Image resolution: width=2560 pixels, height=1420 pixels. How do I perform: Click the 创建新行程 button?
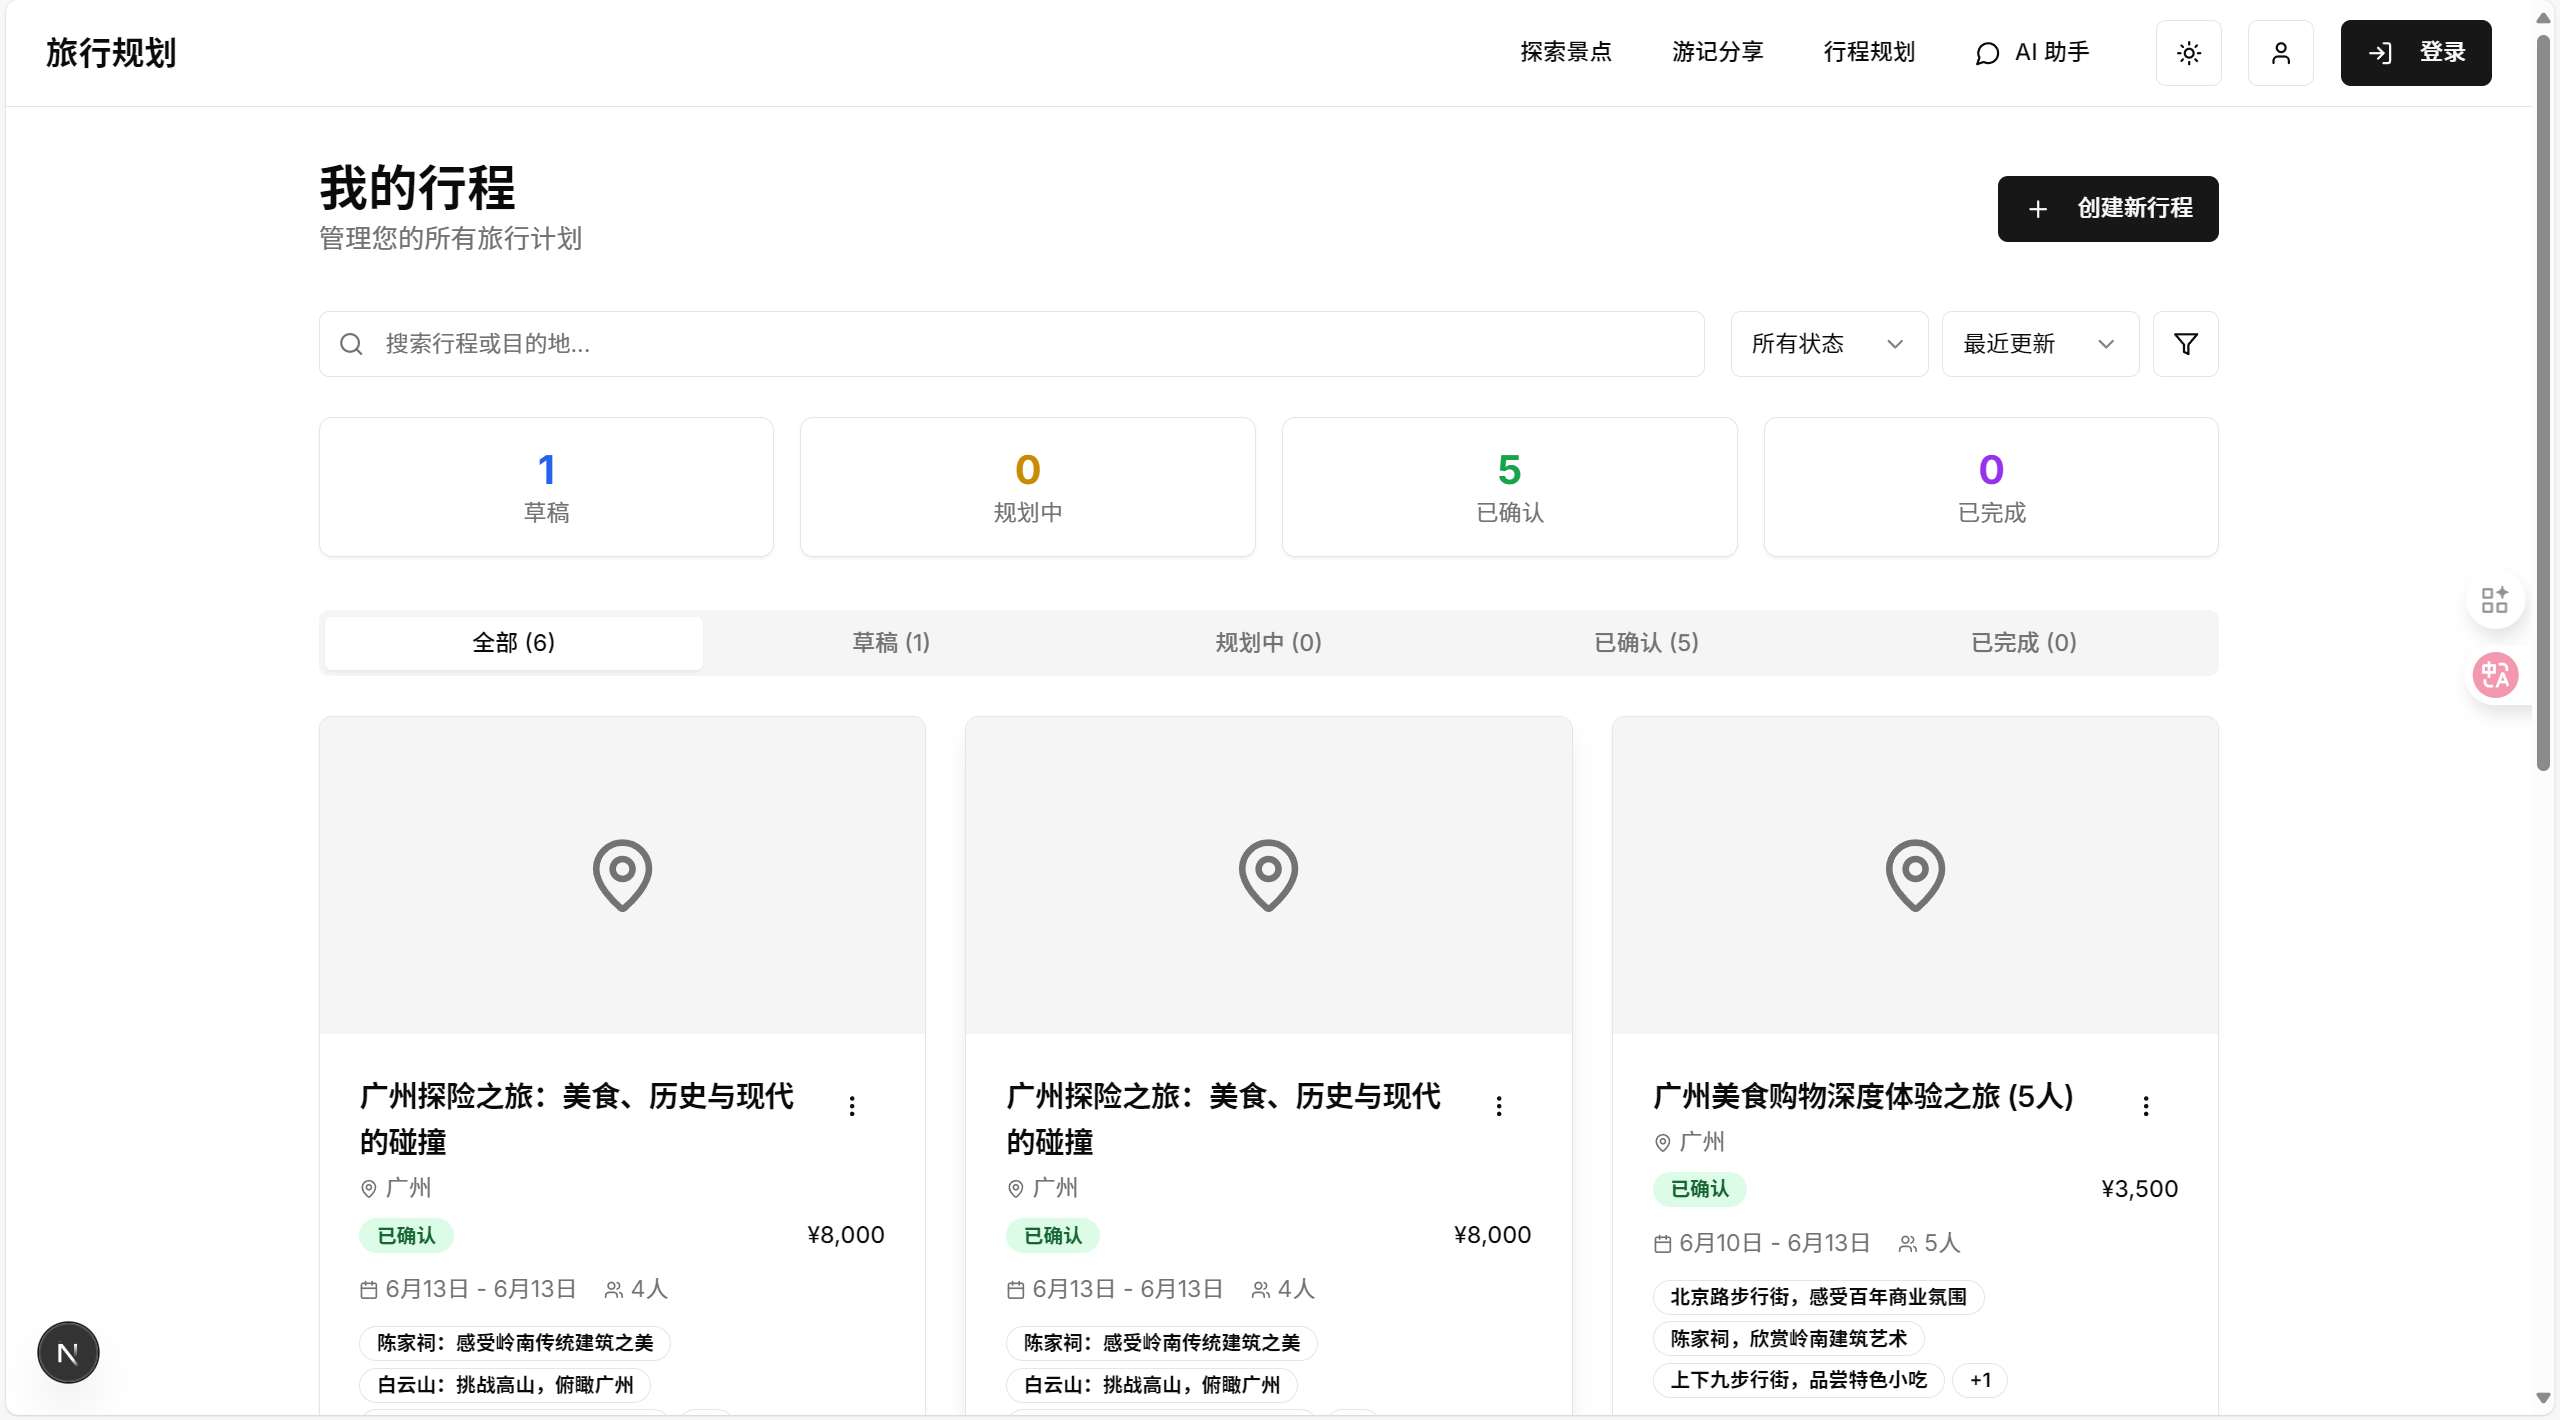click(2107, 208)
